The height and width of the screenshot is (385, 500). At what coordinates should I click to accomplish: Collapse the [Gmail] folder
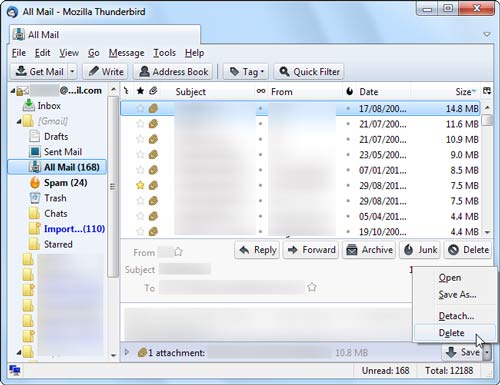coord(19,121)
